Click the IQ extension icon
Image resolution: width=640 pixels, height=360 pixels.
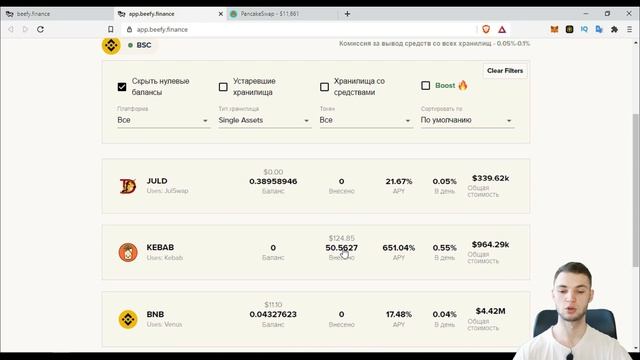(x=584, y=29)
